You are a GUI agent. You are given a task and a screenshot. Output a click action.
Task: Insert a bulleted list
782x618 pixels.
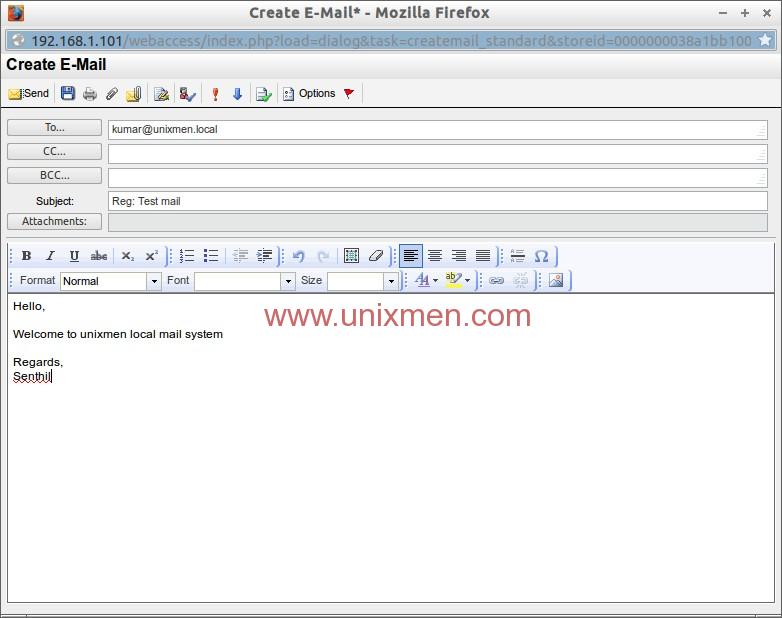coord(211,256)
